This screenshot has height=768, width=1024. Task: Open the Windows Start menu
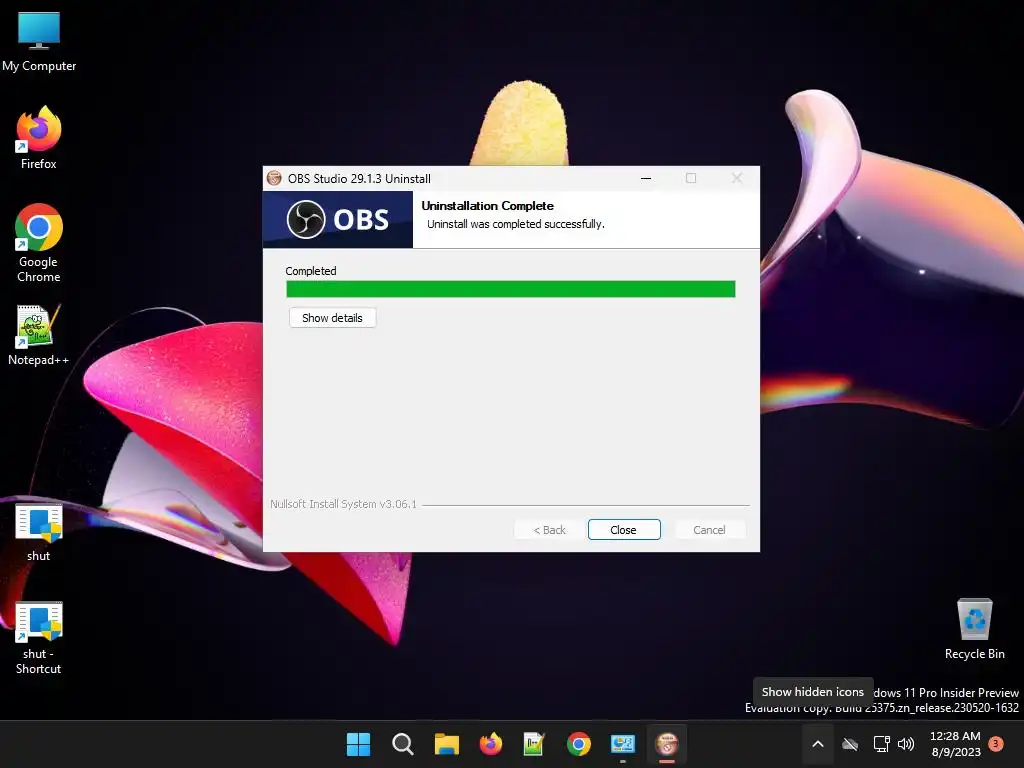click(358, 744)
